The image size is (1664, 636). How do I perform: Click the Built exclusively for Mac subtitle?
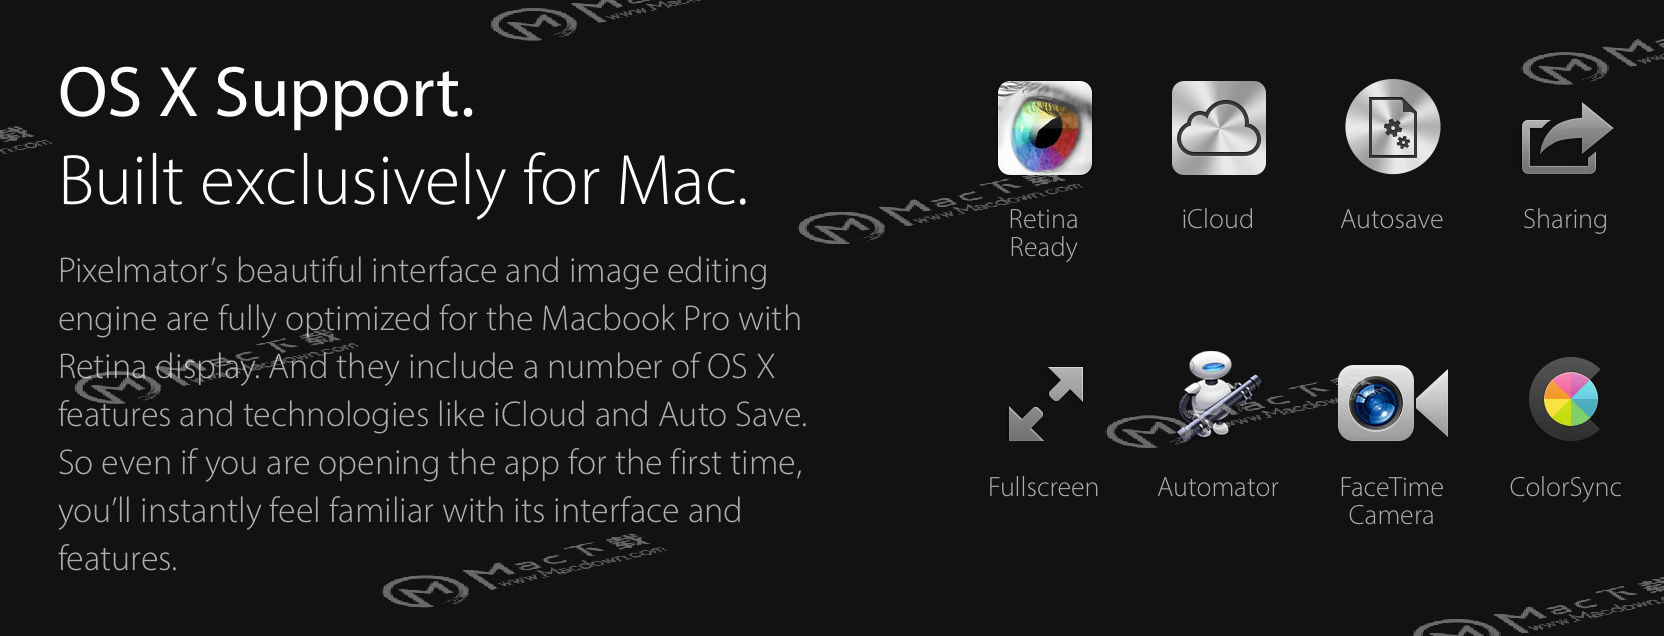pyautogui.click(x=403, y=182)
